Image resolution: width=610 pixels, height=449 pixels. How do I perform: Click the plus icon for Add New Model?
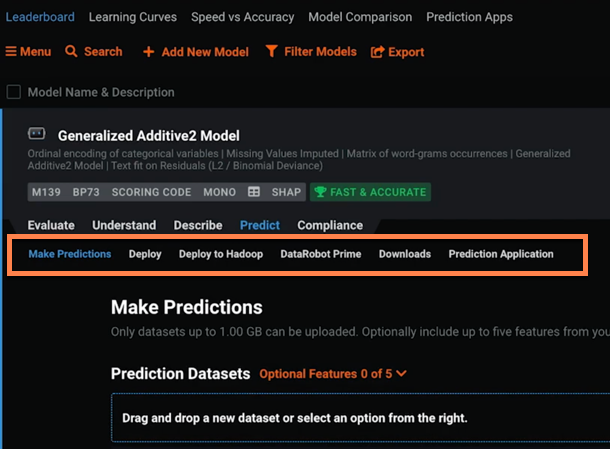pyautogui.click(x=149, y=52)
